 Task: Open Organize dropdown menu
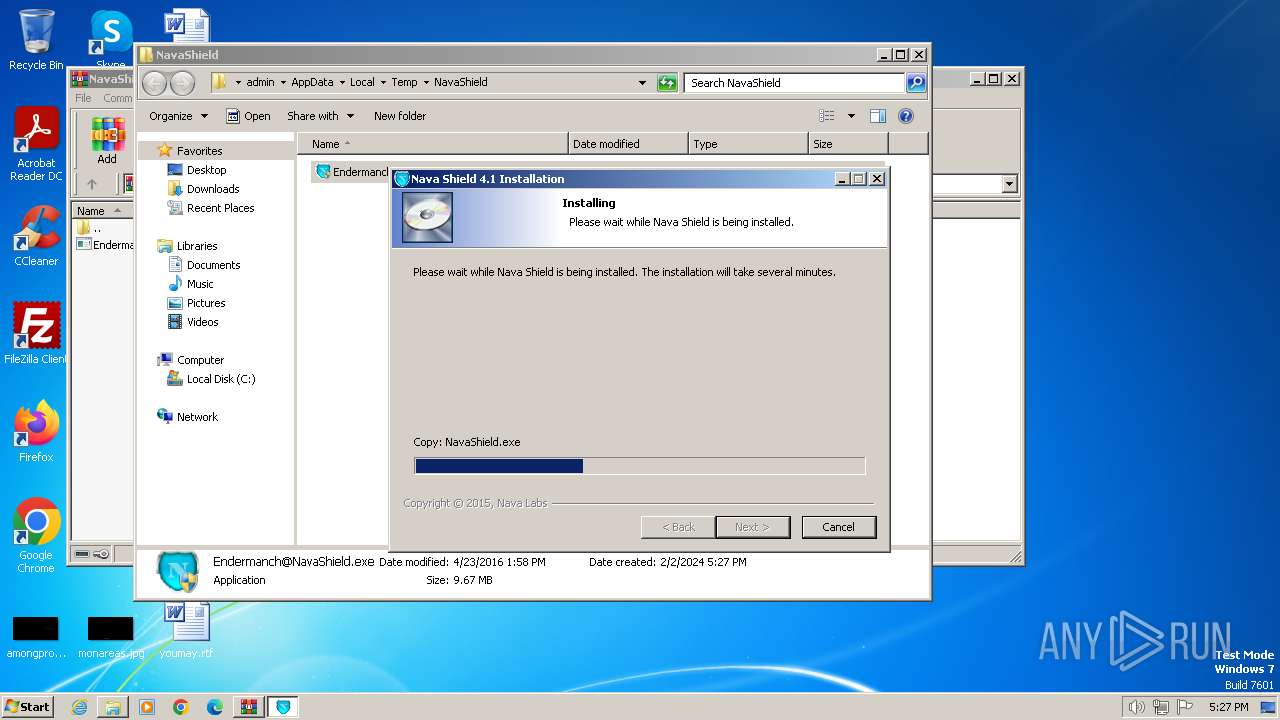pyautogui.click(x=178, y=116)
